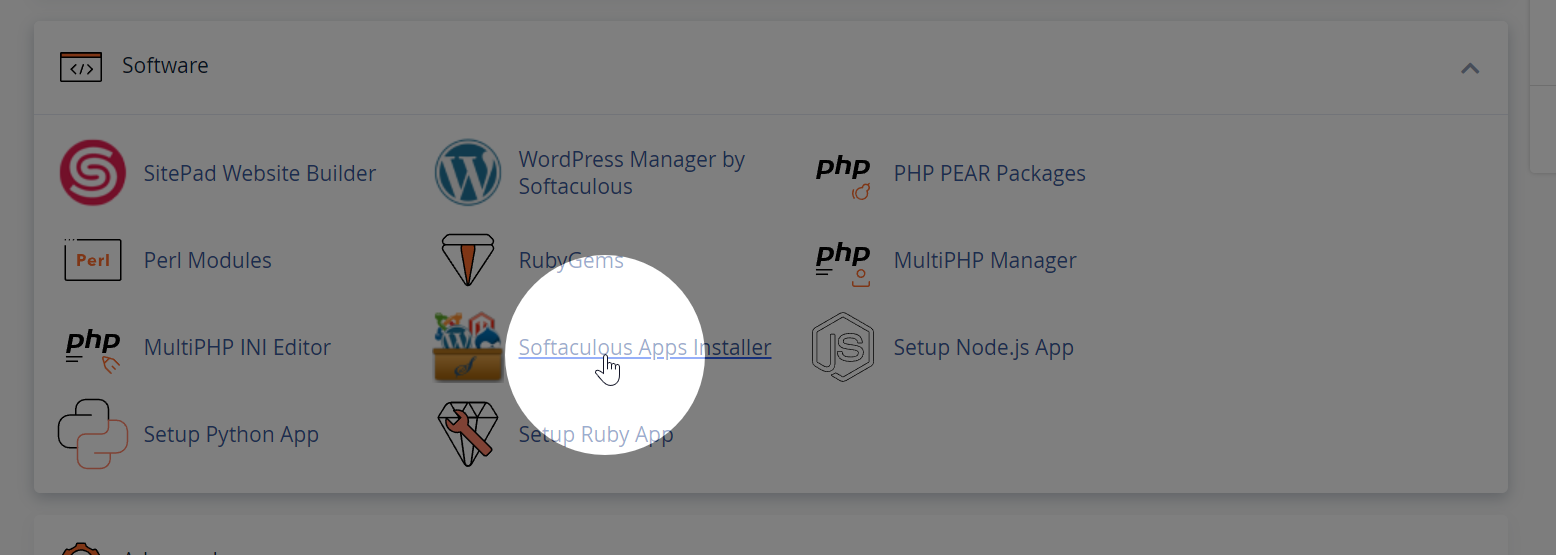
Task: Open the SitePad Website Builder icon
Action: pos(93,173)
